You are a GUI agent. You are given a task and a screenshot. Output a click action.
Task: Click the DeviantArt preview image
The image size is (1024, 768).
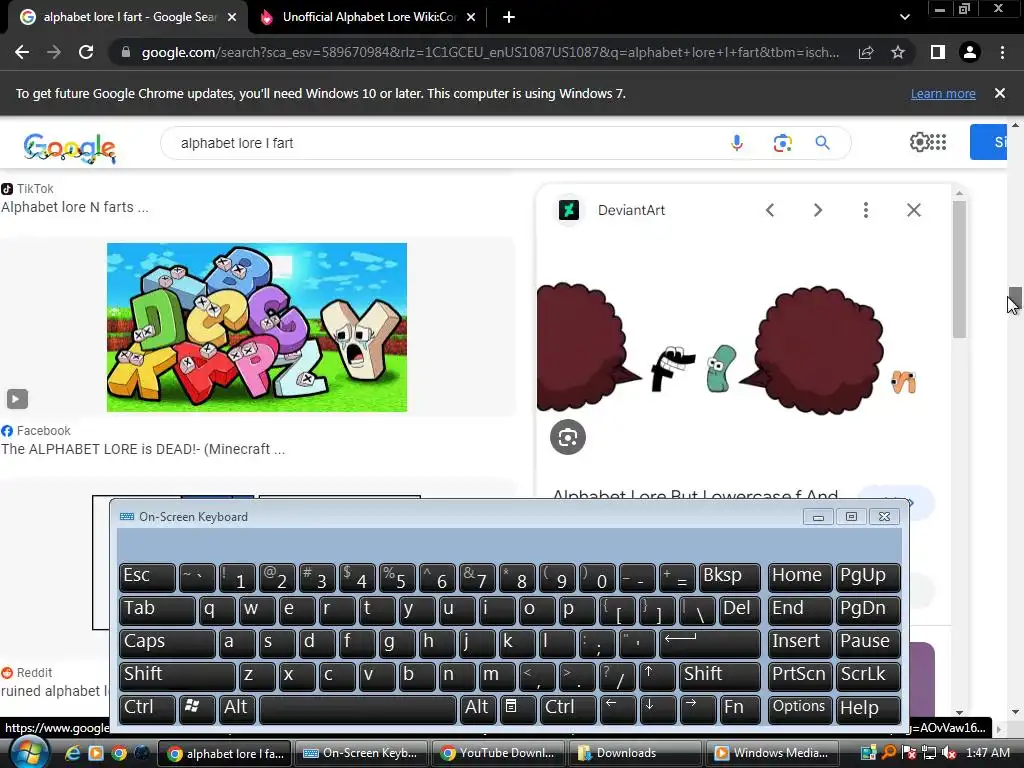click(x=729, y=348)
